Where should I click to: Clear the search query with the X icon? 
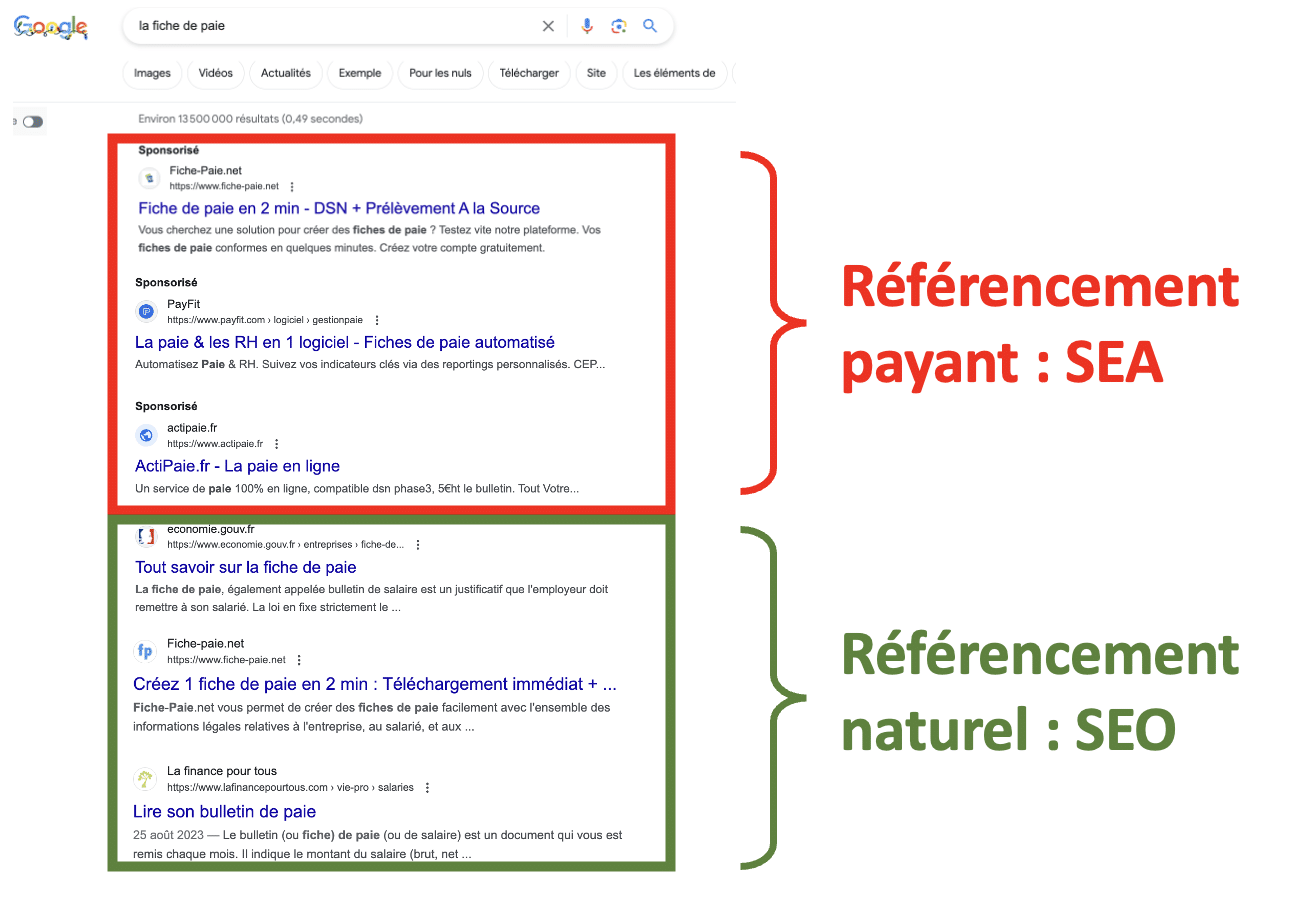(x=548, y=26)
